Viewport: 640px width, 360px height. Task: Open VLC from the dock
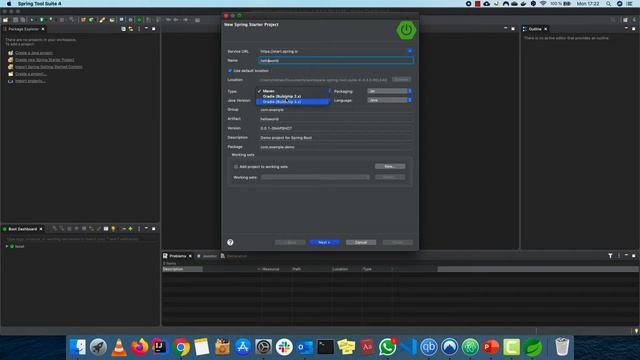click(119, 347)
